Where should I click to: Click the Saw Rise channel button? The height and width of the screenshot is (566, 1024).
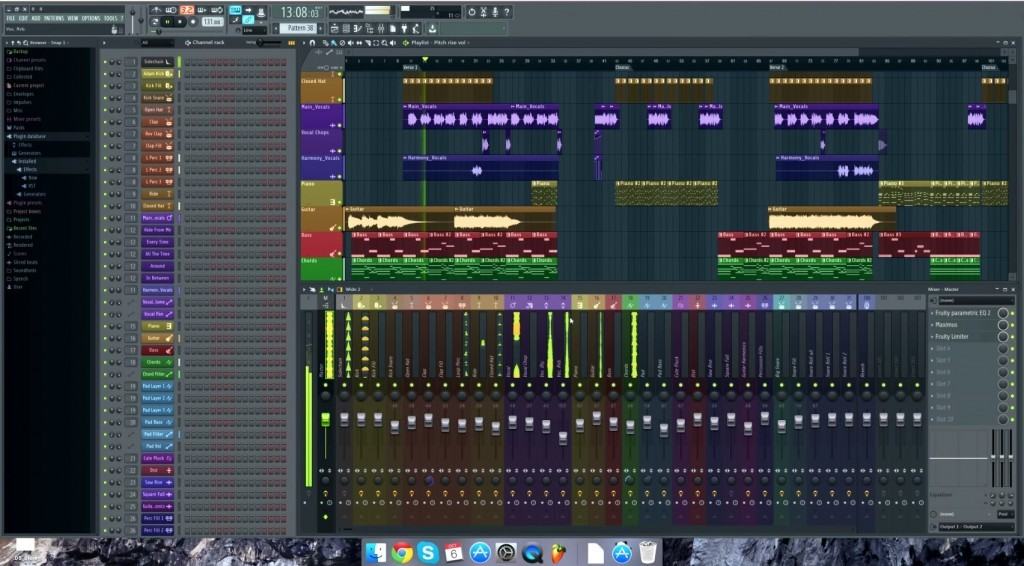(x=157, y=482)
